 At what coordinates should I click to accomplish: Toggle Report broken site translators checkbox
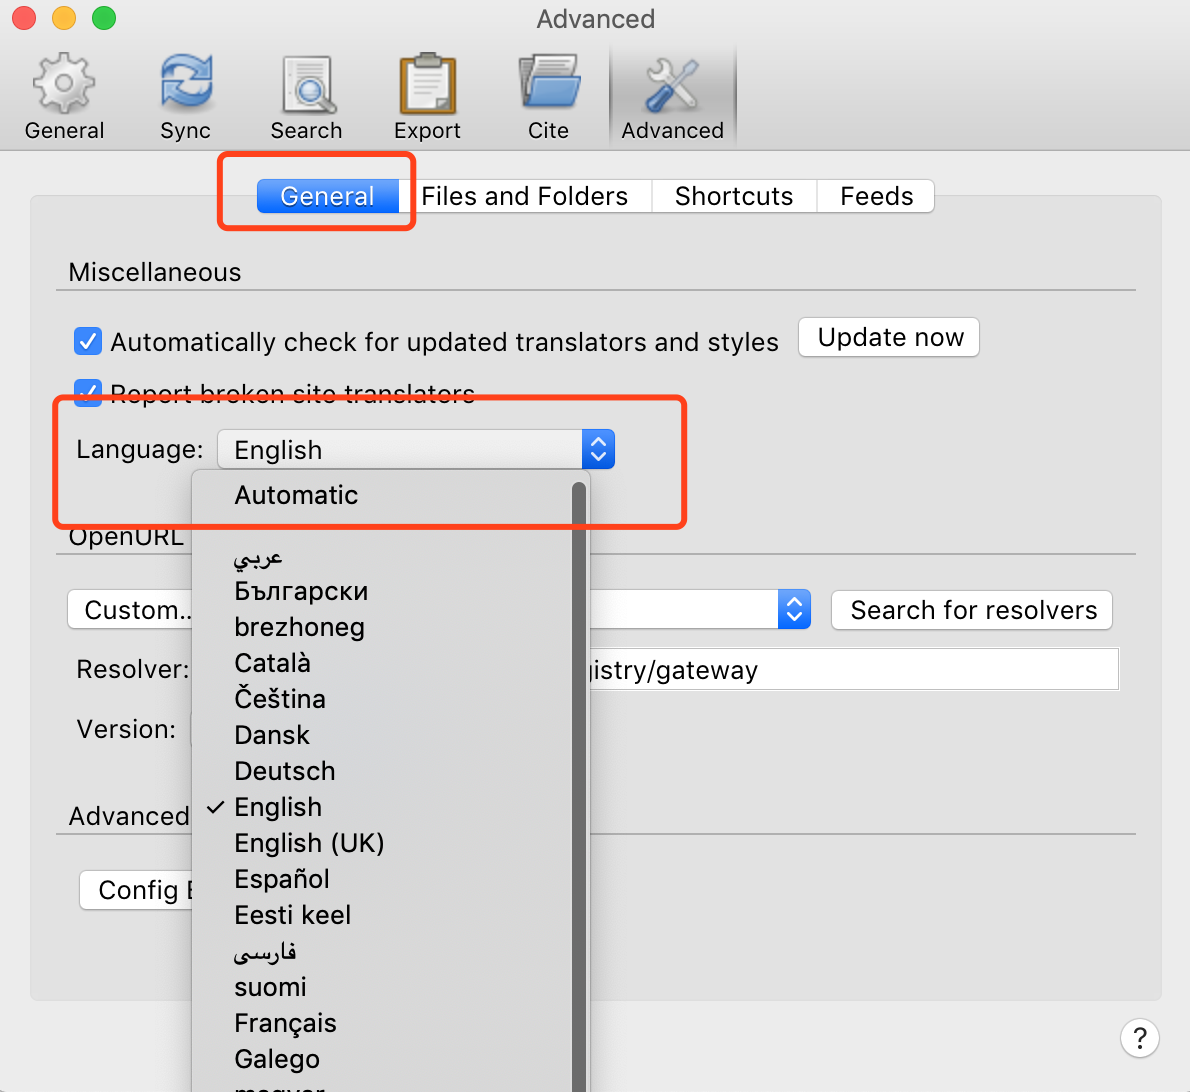click(x=88, y=392)
